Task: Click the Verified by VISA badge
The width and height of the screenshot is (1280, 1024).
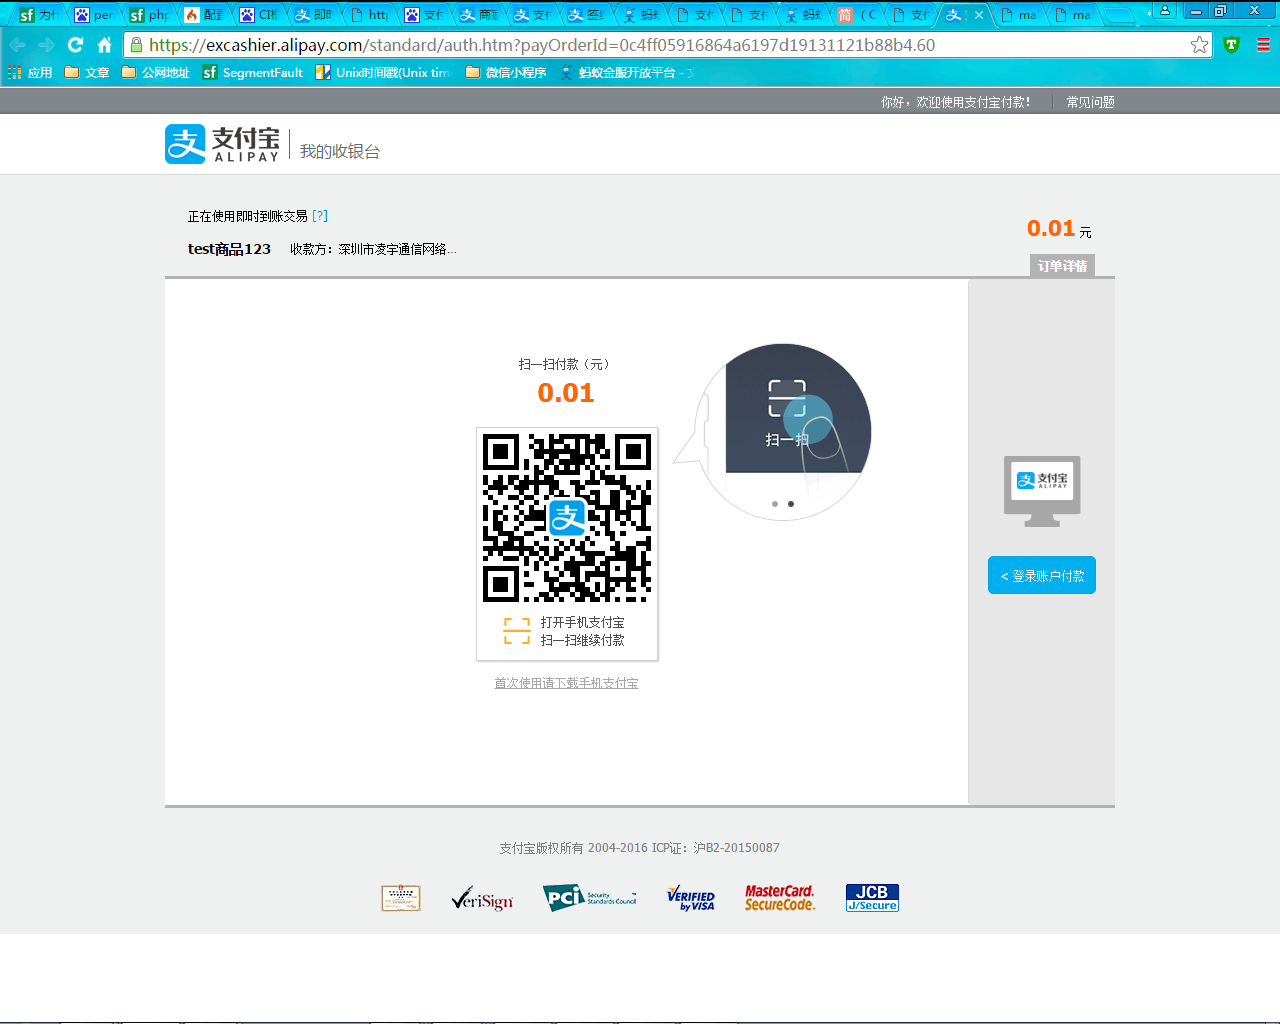Action: [691, 898]
